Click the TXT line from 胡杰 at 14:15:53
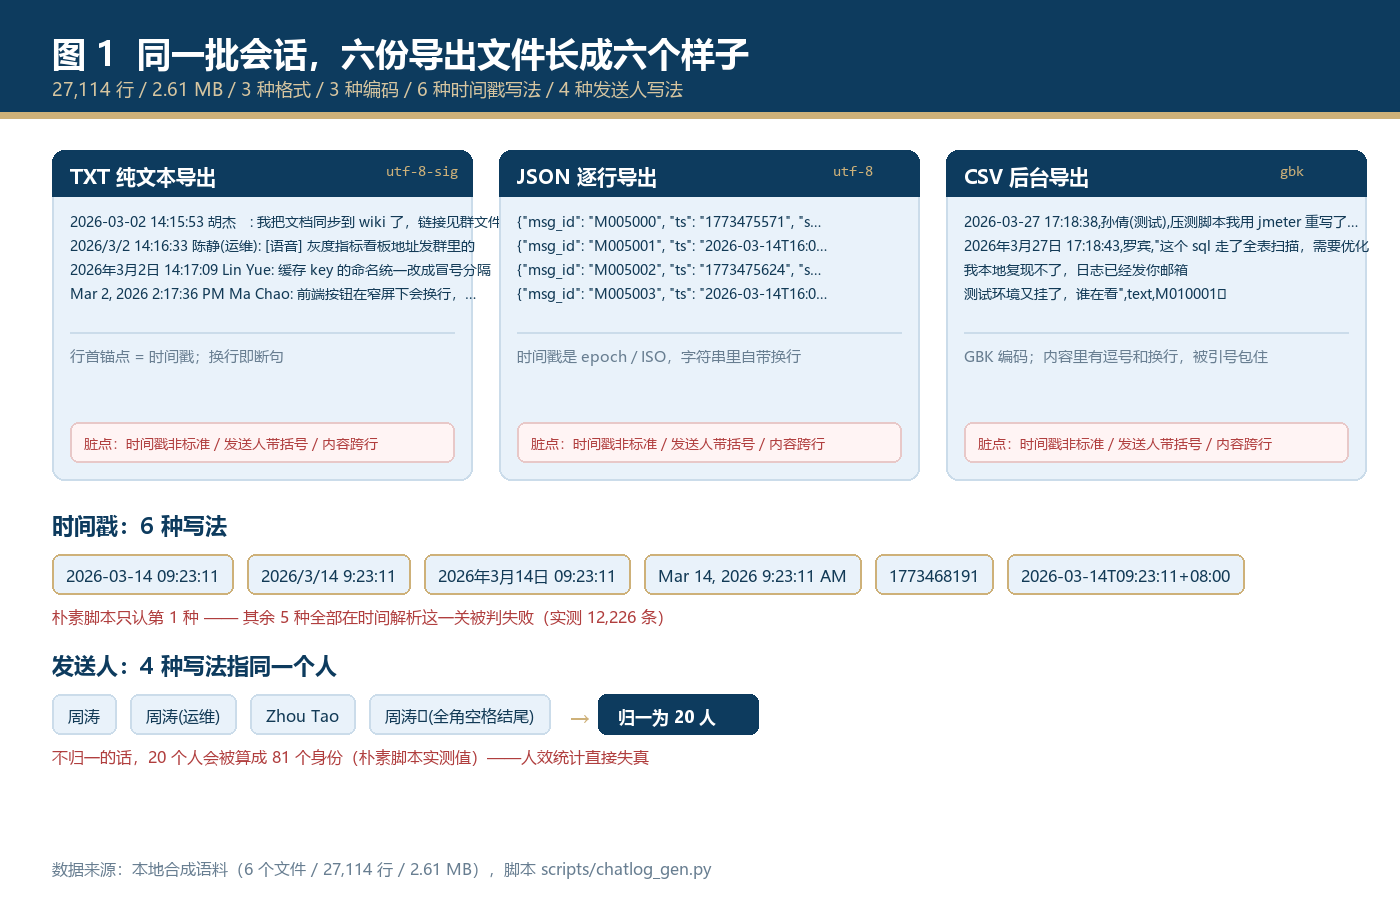 point(285,222)
